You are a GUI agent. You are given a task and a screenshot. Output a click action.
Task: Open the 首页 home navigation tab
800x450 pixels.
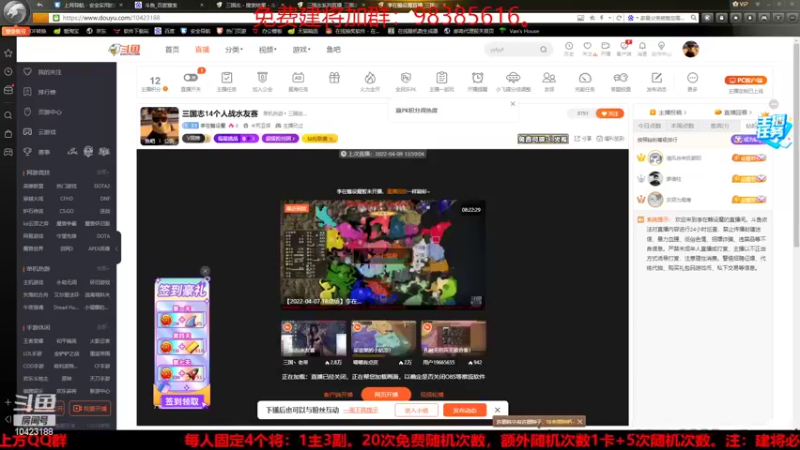(172, 49)
